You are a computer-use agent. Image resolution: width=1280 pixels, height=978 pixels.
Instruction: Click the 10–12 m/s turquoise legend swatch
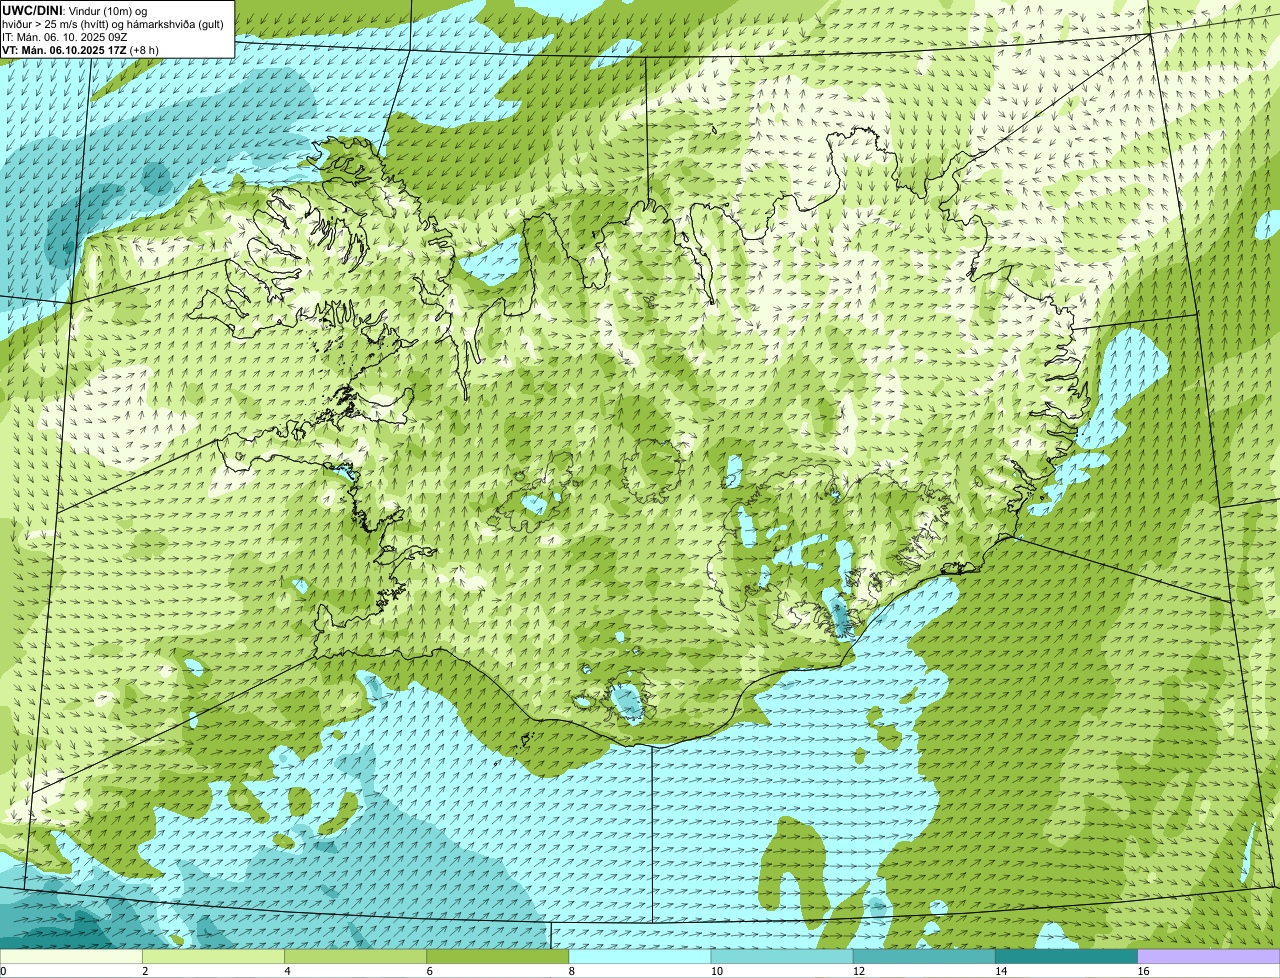tap(782, 957)
